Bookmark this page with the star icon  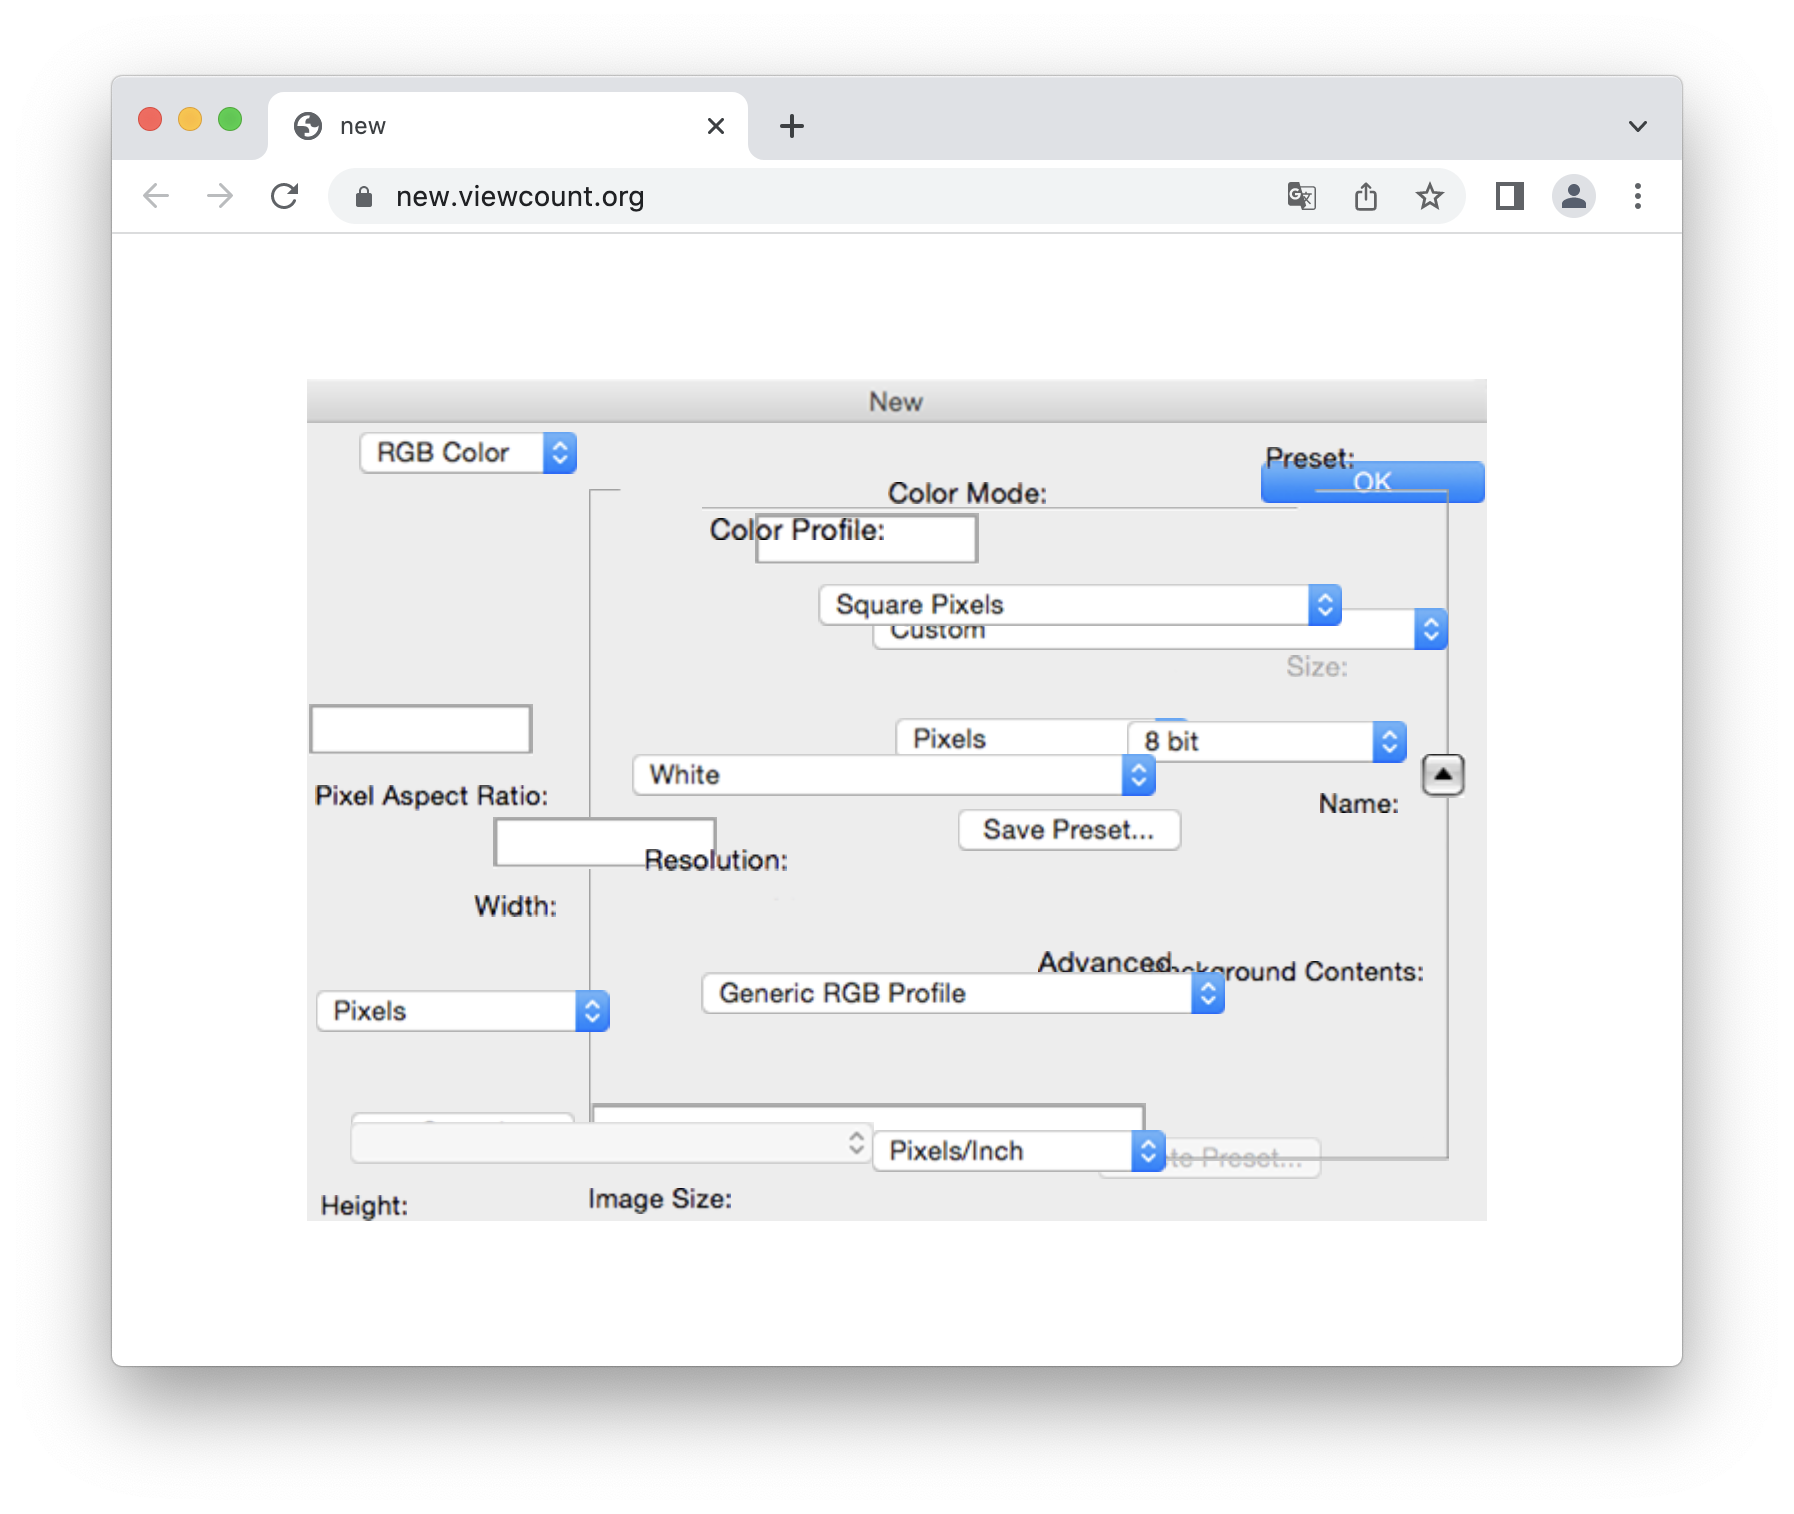tap(1430, 196)
